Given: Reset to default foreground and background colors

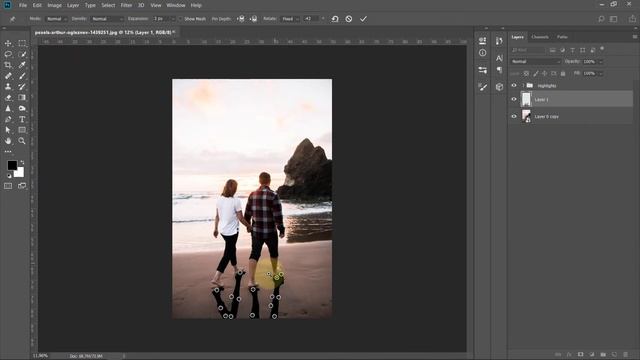Looking at the screenshot, I should coord(9,176).
